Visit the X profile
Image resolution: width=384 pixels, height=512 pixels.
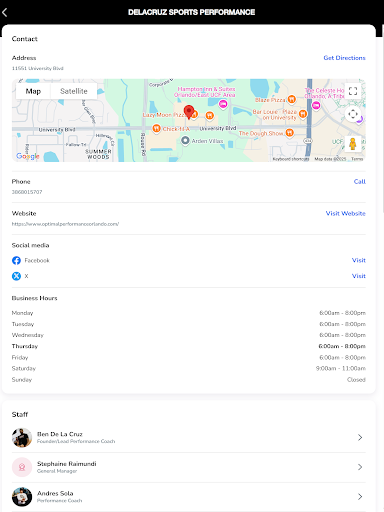tap(359, 276)
